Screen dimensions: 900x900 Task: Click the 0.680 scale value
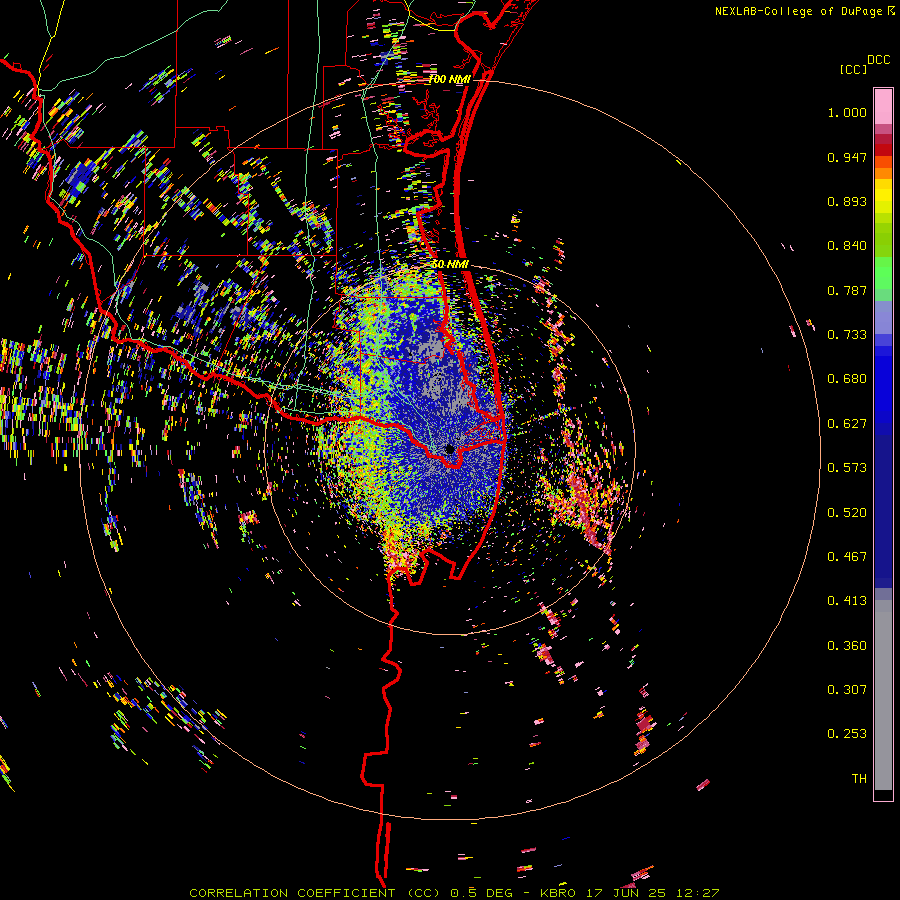pyautogui.click(x=847, y=379)
